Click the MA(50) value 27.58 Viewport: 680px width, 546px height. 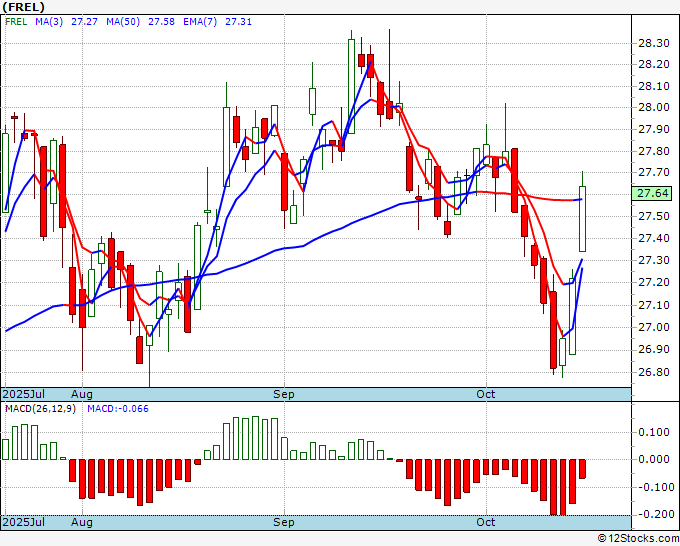(x=161, y=22)
